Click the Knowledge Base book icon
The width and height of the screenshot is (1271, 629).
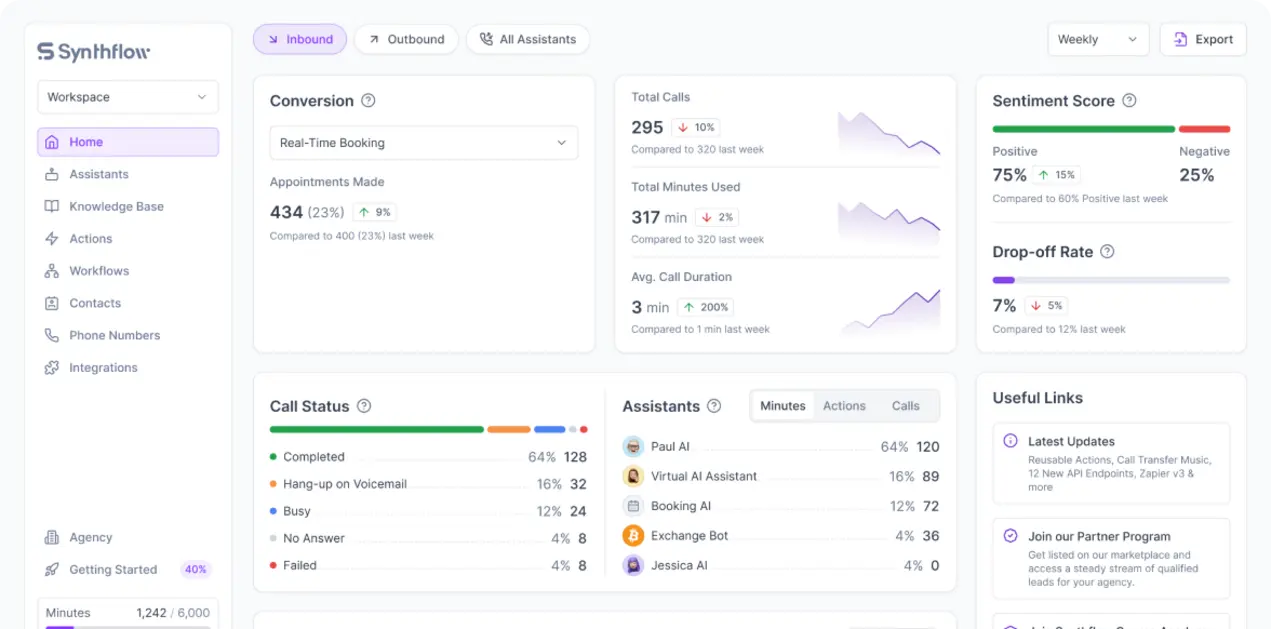52,206
